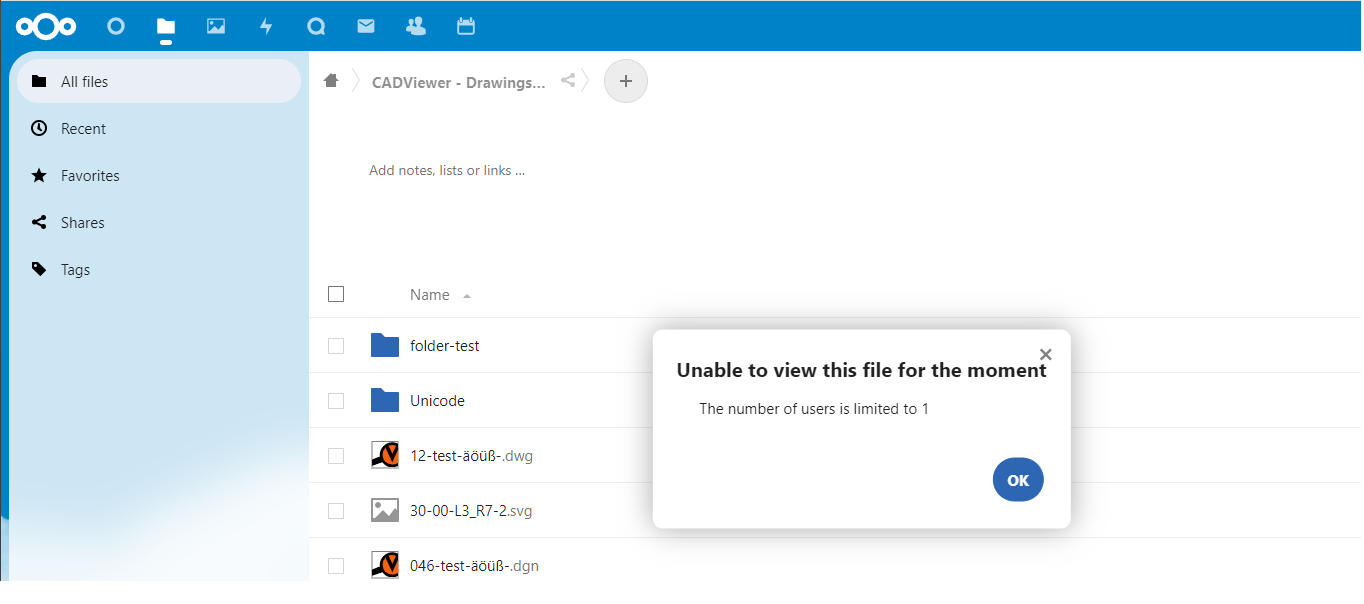Click the 'Add notes, lists or links' field

(x=447, y=170)
